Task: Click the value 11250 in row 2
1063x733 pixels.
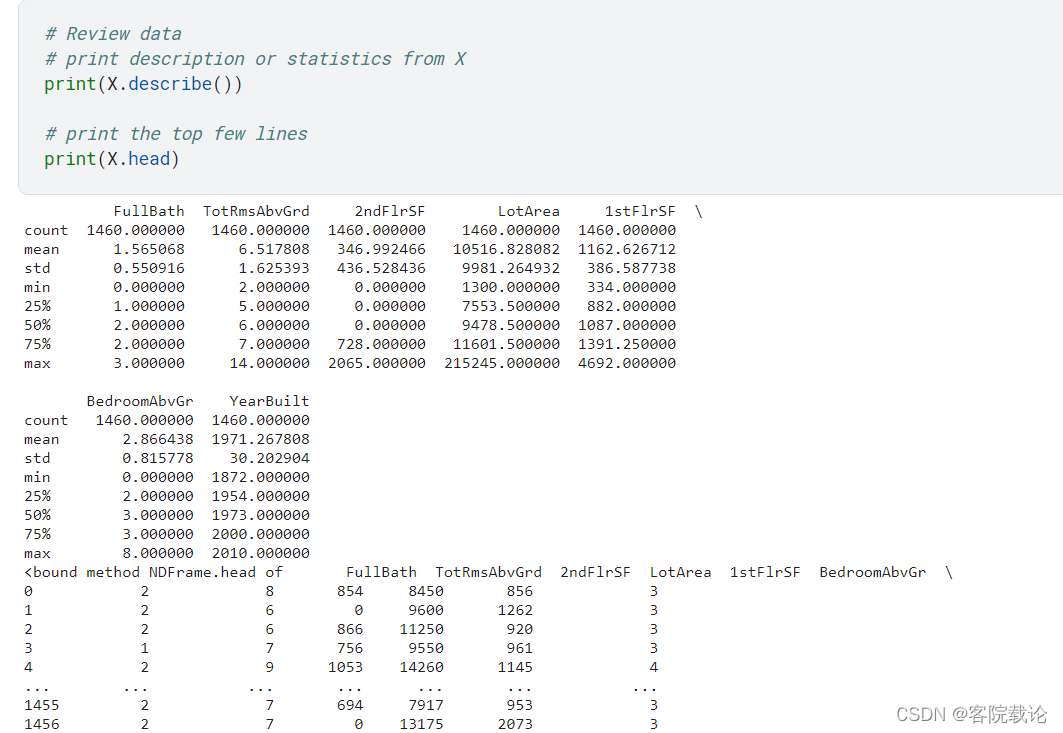Action: pyautogui.click(x=422, y=629)
